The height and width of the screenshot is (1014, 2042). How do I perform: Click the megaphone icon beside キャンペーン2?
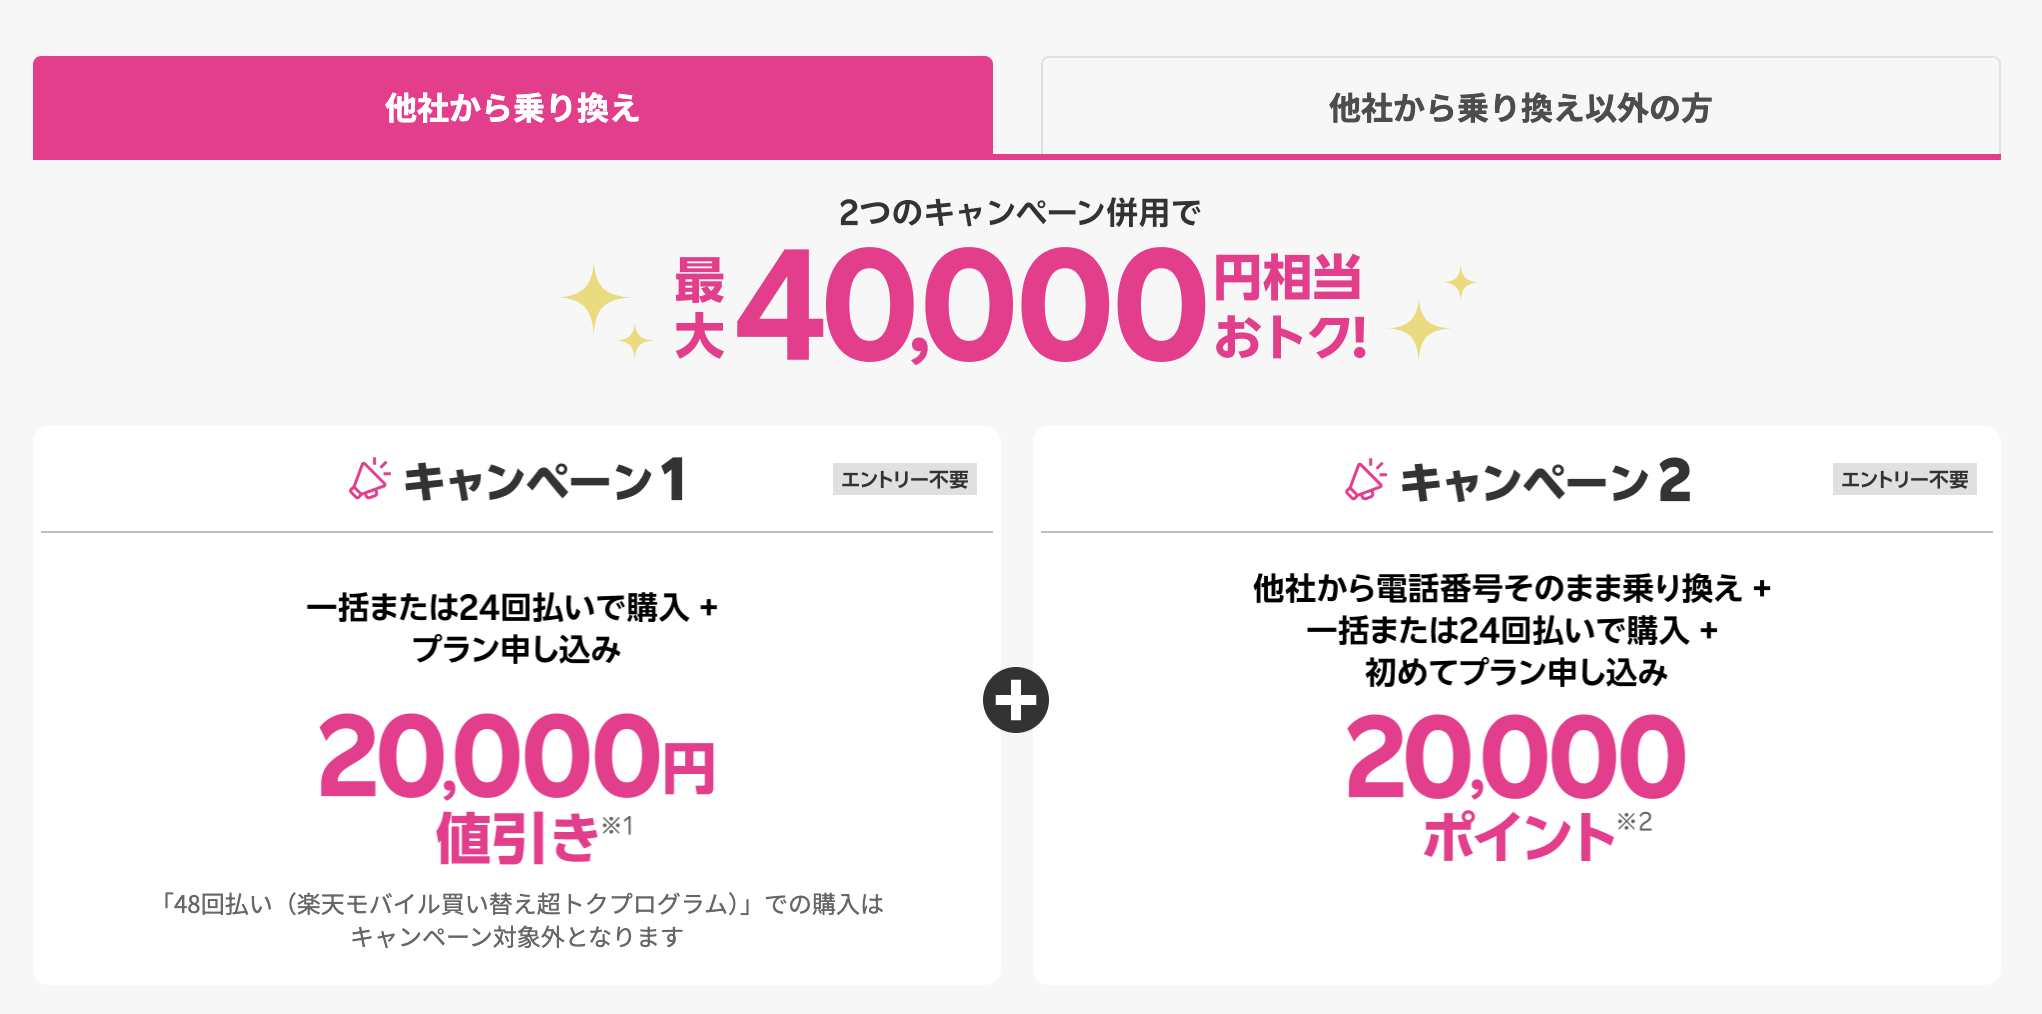click(1366, 480)
